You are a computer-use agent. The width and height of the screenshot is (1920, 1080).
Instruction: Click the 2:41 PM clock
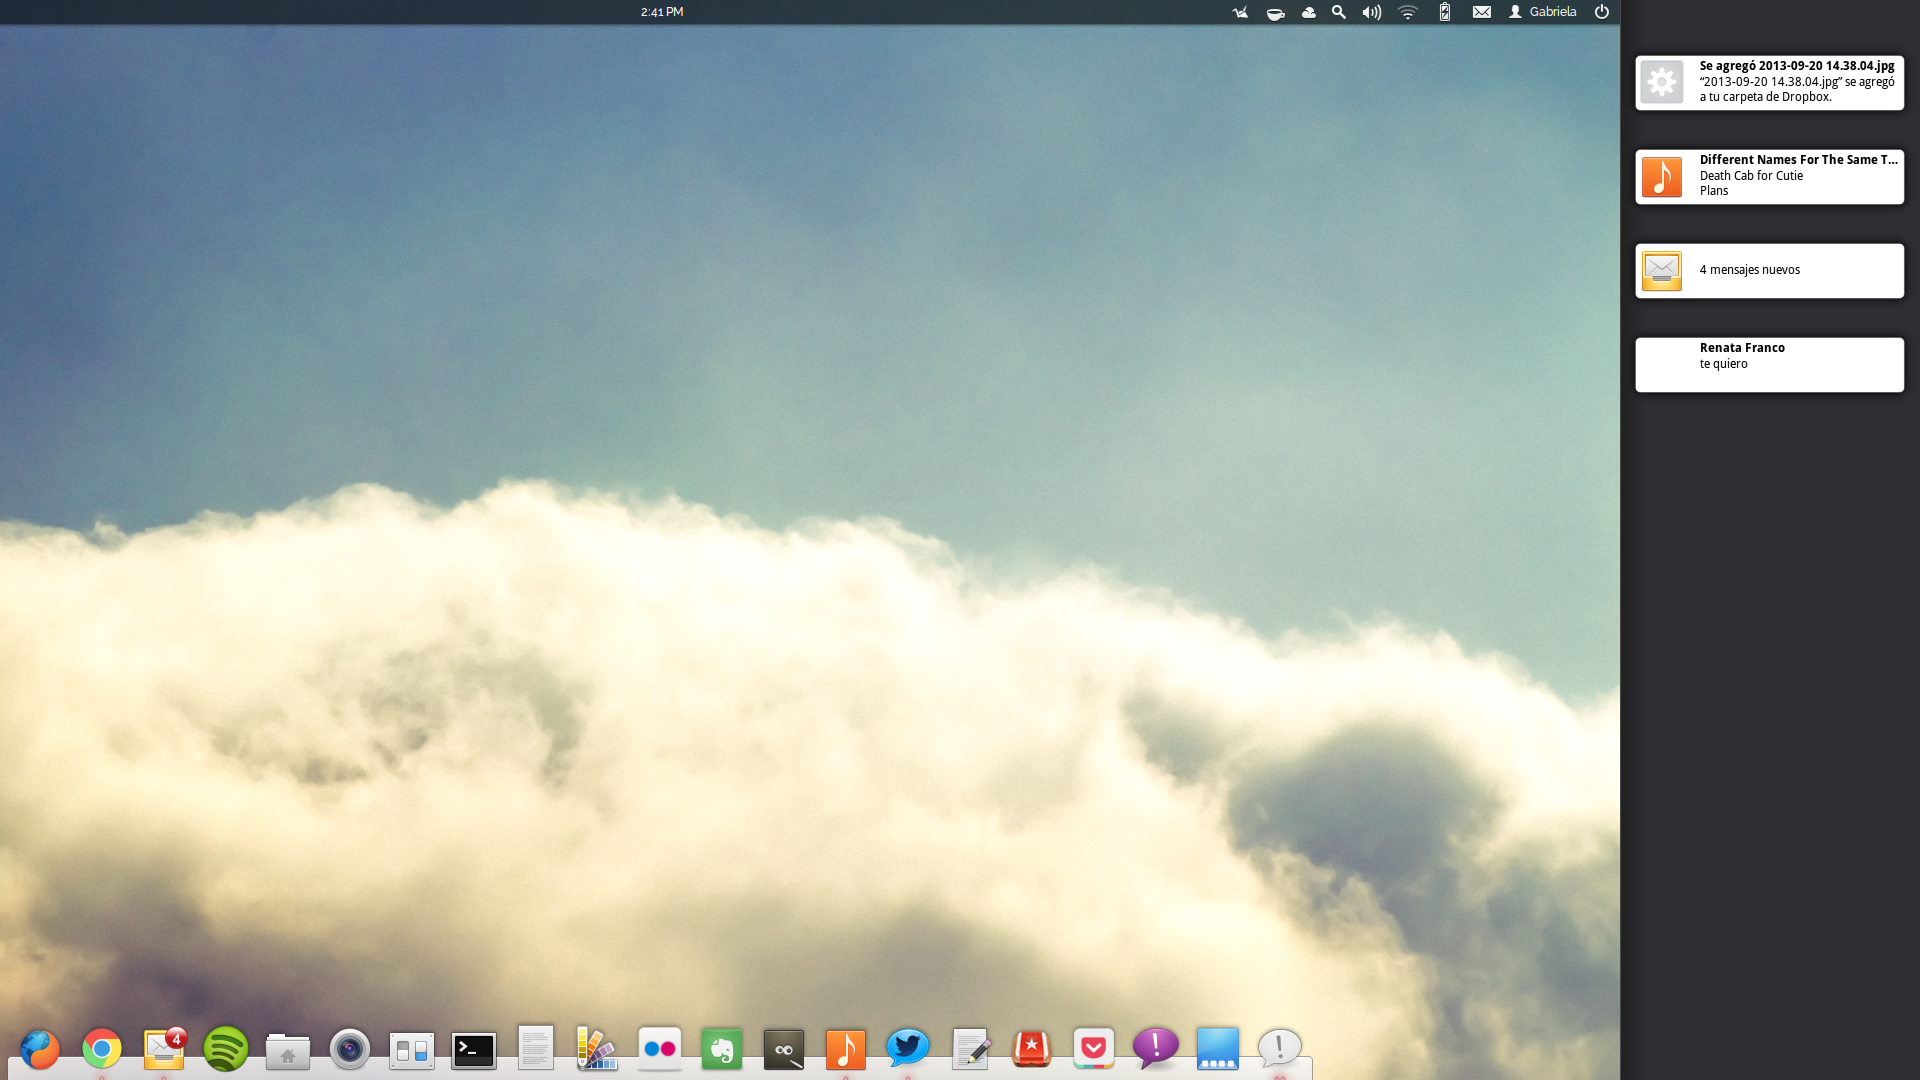pos(662,12)
